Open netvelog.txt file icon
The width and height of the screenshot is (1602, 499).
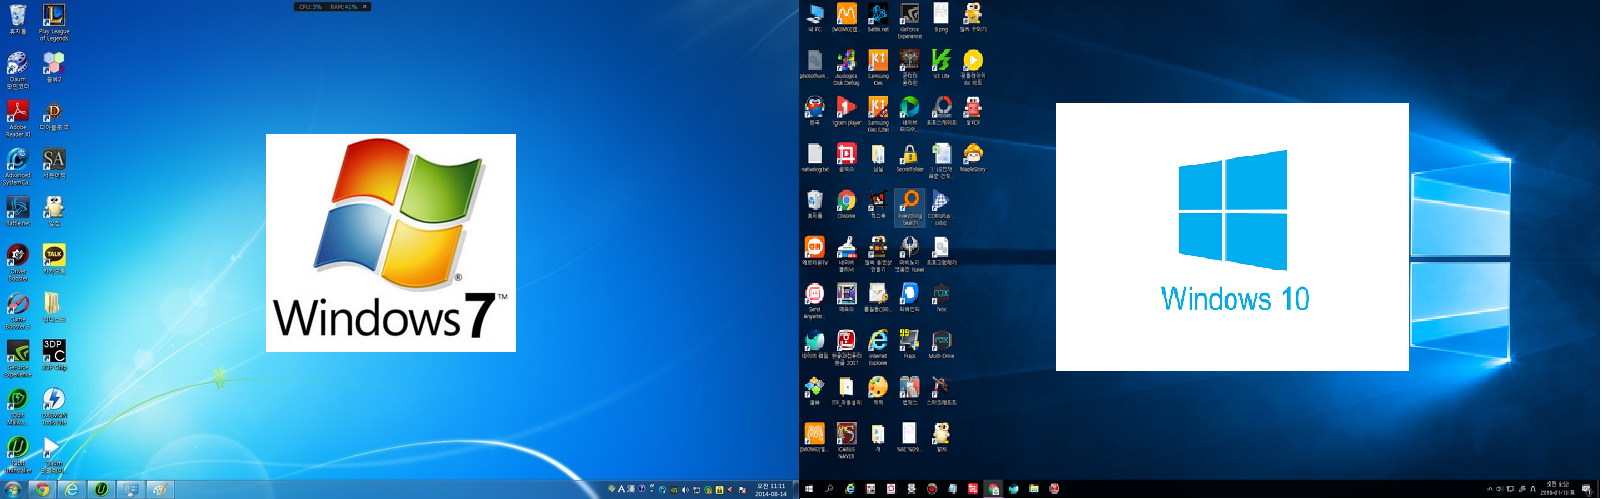coord(814,158)
